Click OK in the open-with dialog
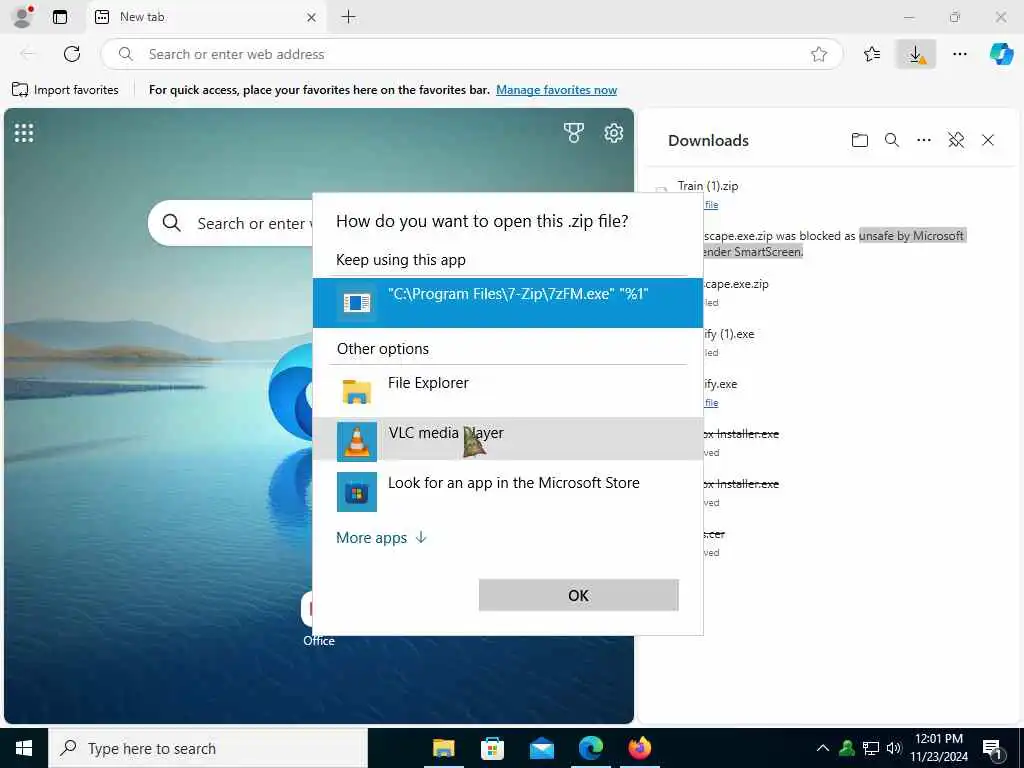1024x768 pixels. click(x=579, y=595)
